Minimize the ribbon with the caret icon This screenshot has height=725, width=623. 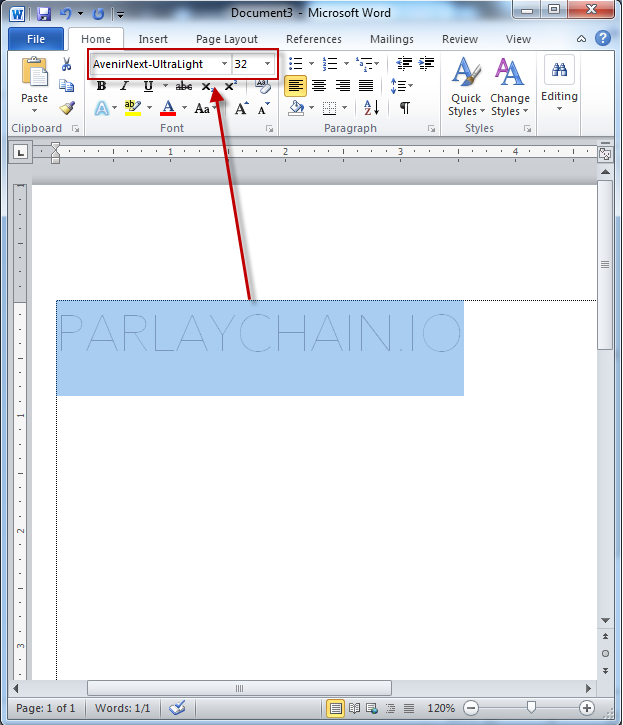click(581, 39)
